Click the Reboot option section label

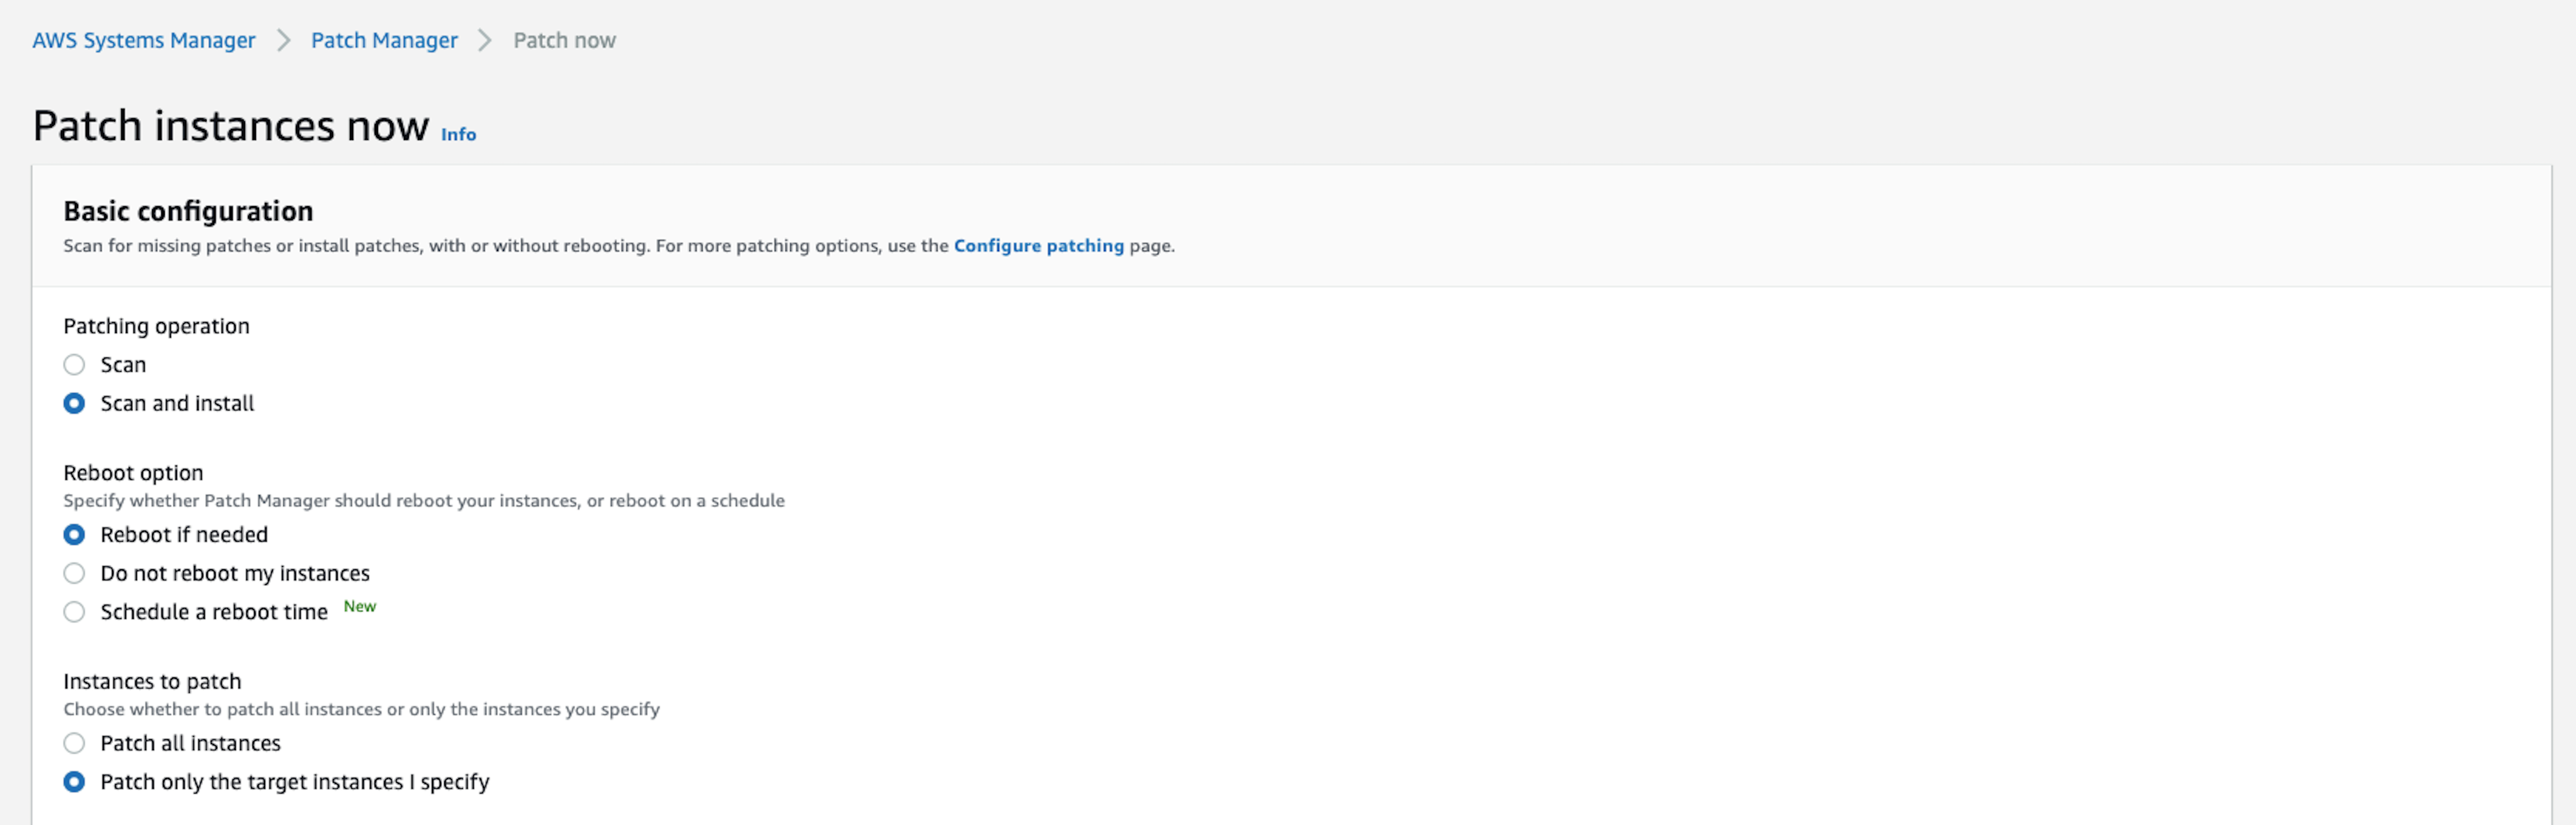click(133, 473)
